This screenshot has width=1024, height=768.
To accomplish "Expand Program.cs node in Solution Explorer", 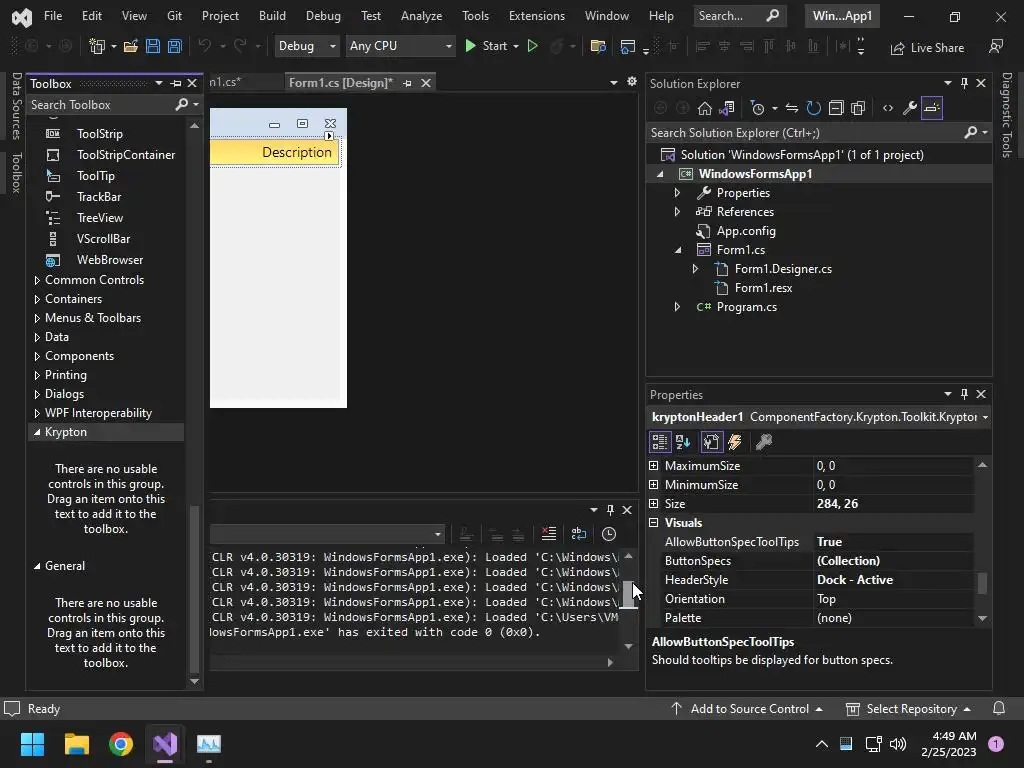I will point(677,307).
